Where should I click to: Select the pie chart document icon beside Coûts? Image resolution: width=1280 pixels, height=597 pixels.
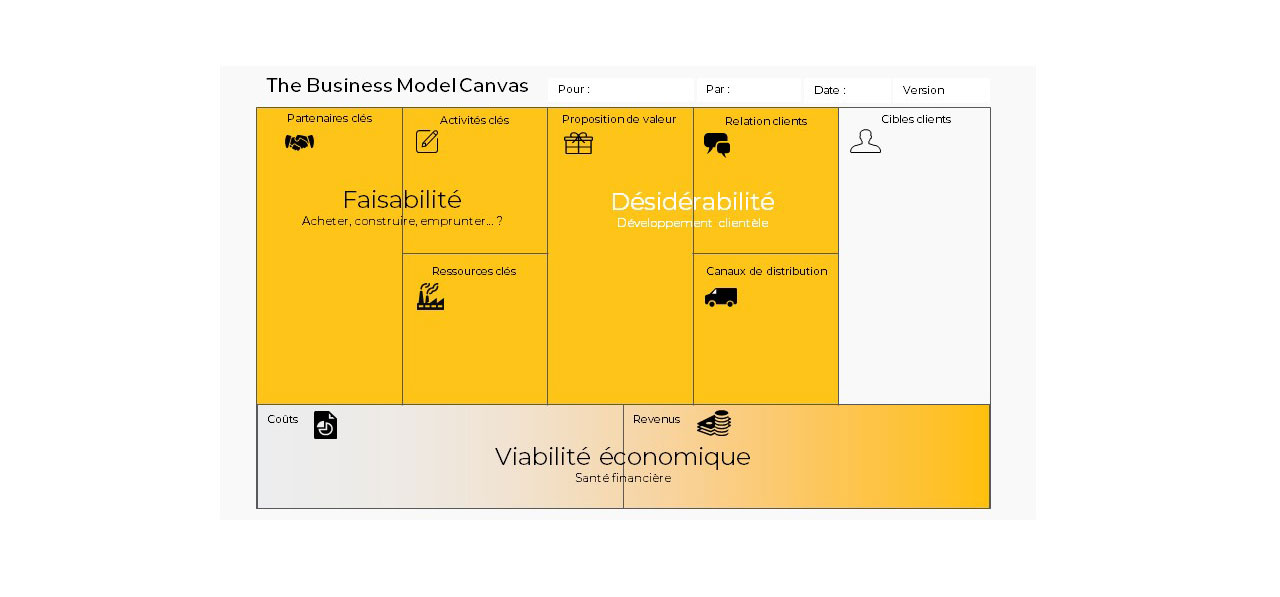325,425
